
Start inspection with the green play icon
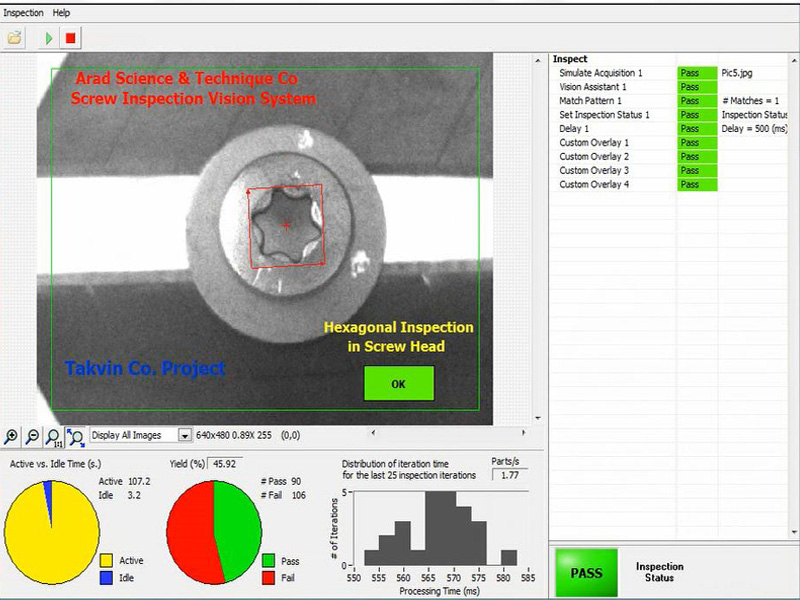tap(48, 38)
